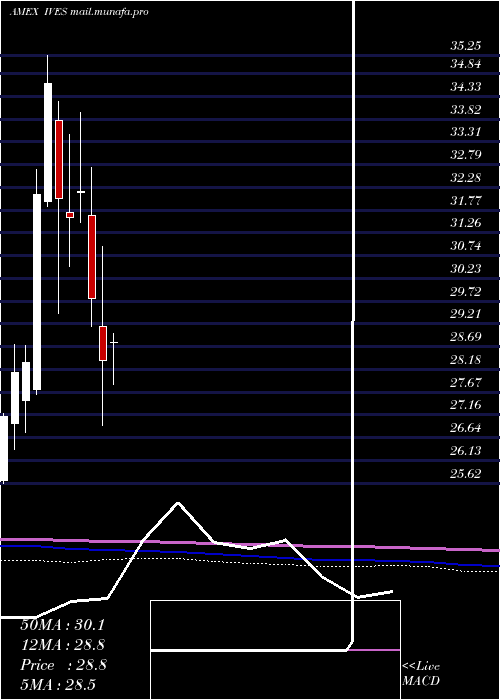500x700 pixels.
Task: Click the 28.69 price axis label
Action: click(466, 337)
